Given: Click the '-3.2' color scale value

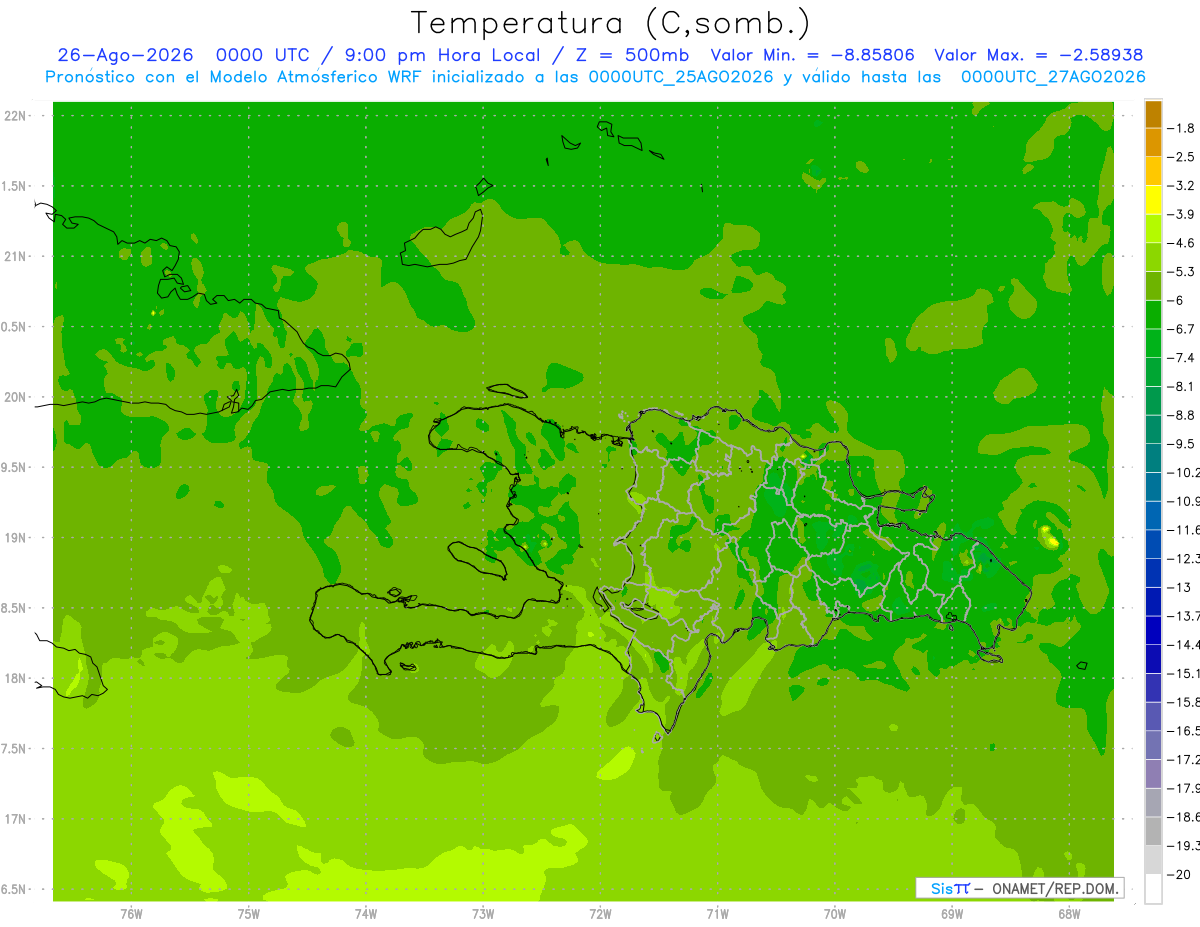Looking at the screenshot, I should (1181, 186).
